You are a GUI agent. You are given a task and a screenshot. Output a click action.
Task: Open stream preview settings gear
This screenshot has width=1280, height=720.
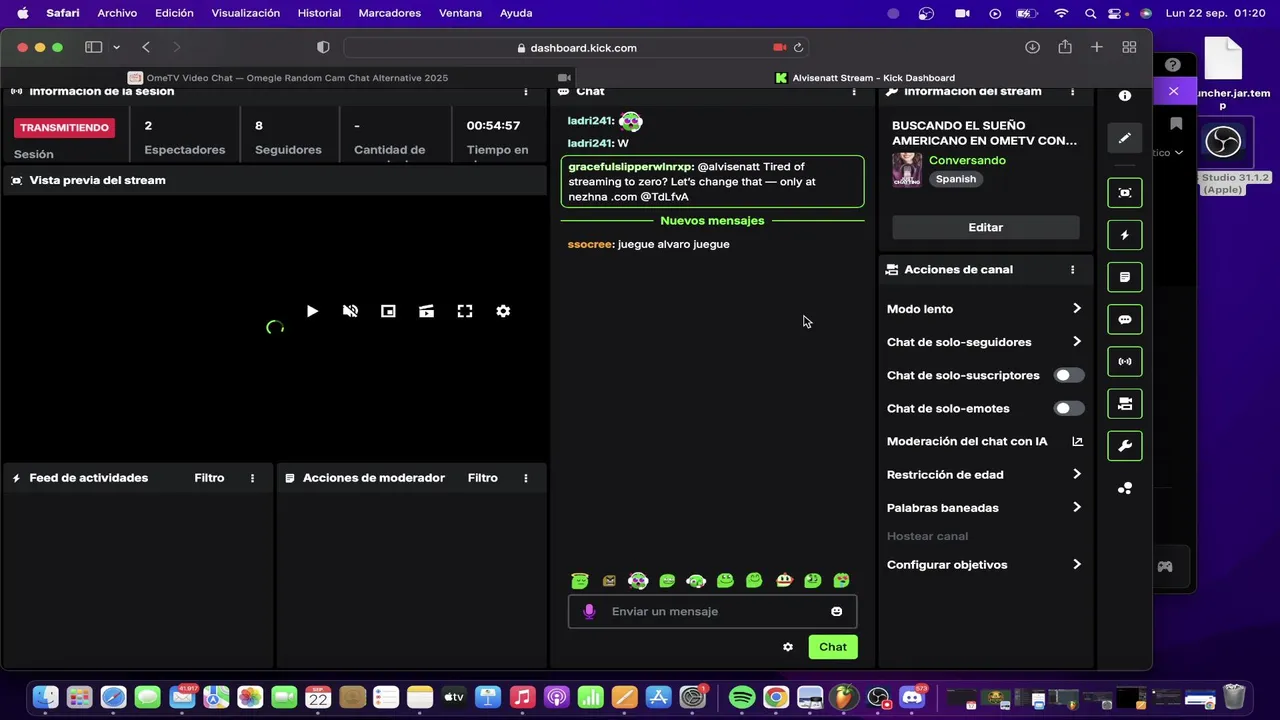pos(503,311)
